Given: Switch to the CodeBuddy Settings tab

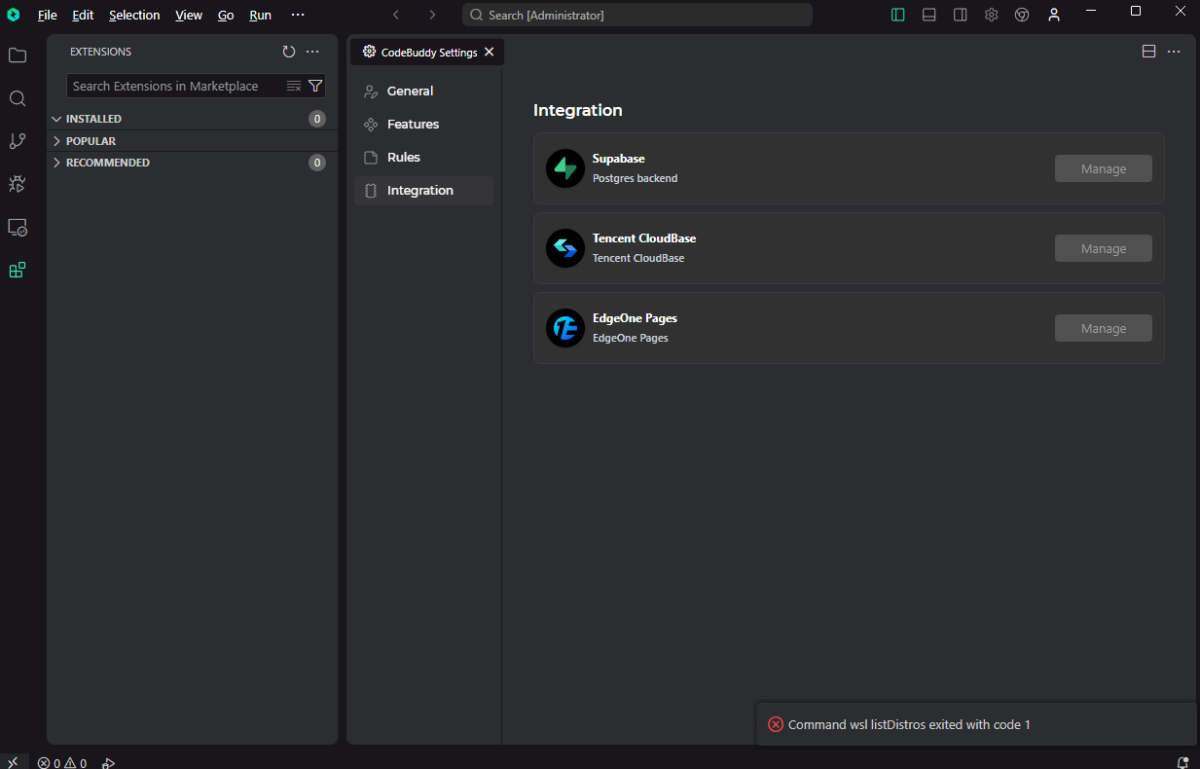Looking at the screenshot, I should point(427,52).
